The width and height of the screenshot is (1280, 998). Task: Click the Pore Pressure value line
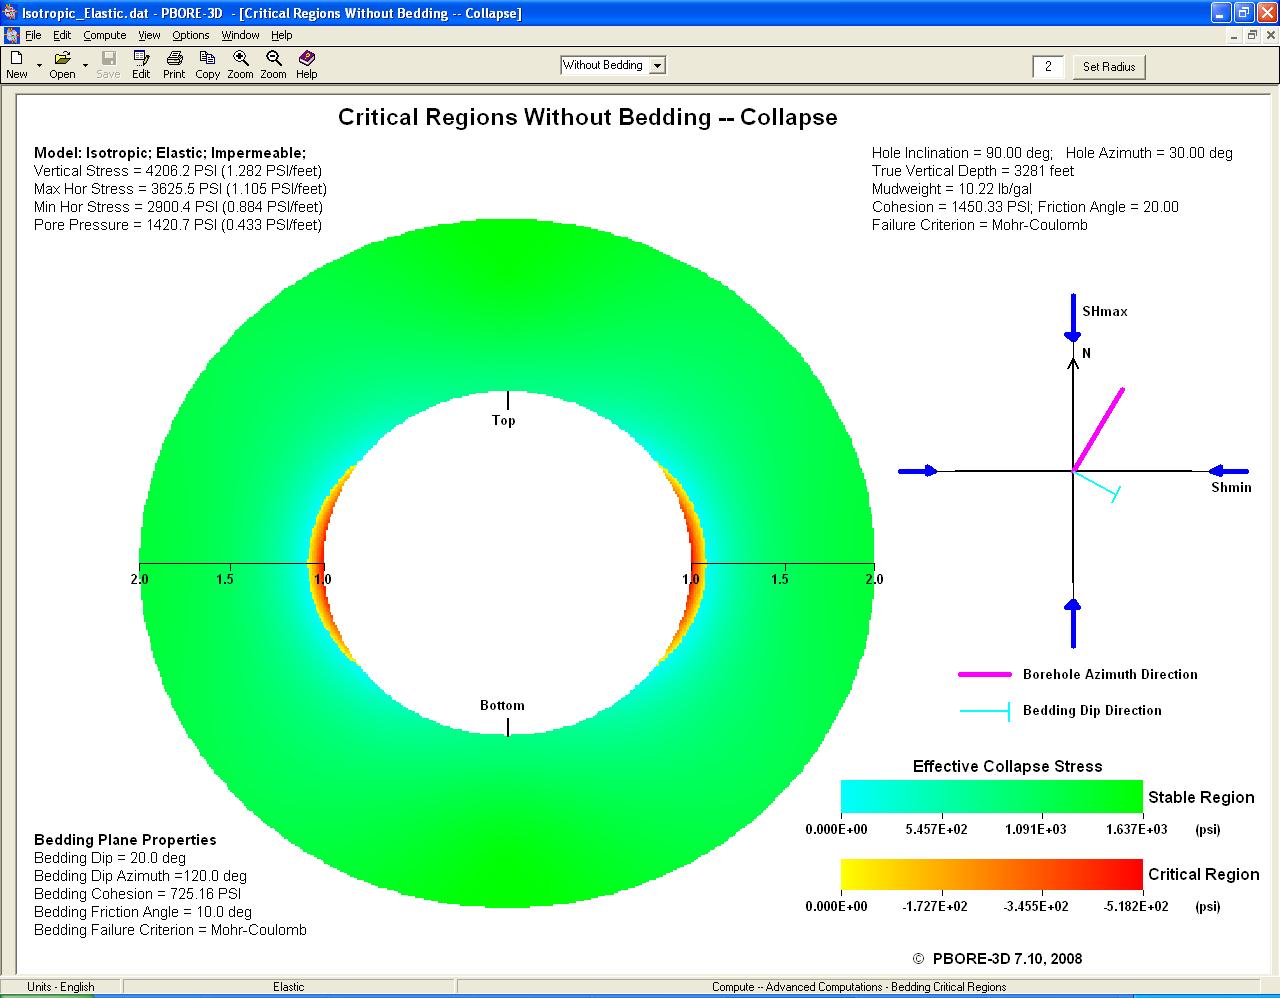178,225
